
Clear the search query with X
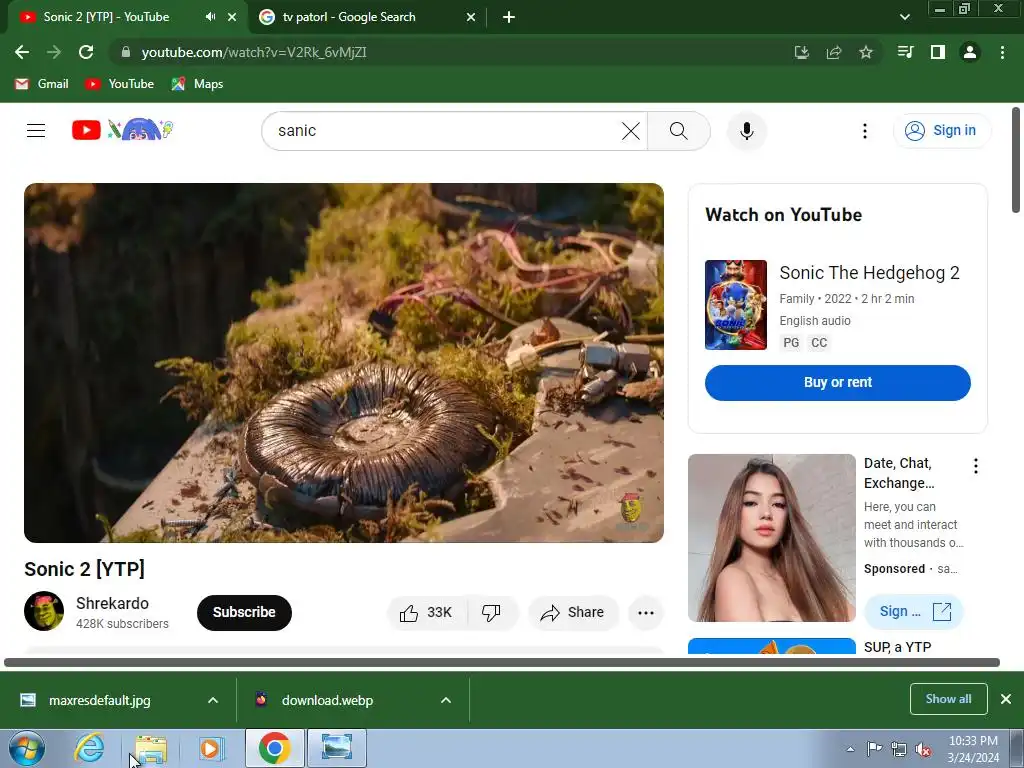pyautogui.click(x=631, y=131)
